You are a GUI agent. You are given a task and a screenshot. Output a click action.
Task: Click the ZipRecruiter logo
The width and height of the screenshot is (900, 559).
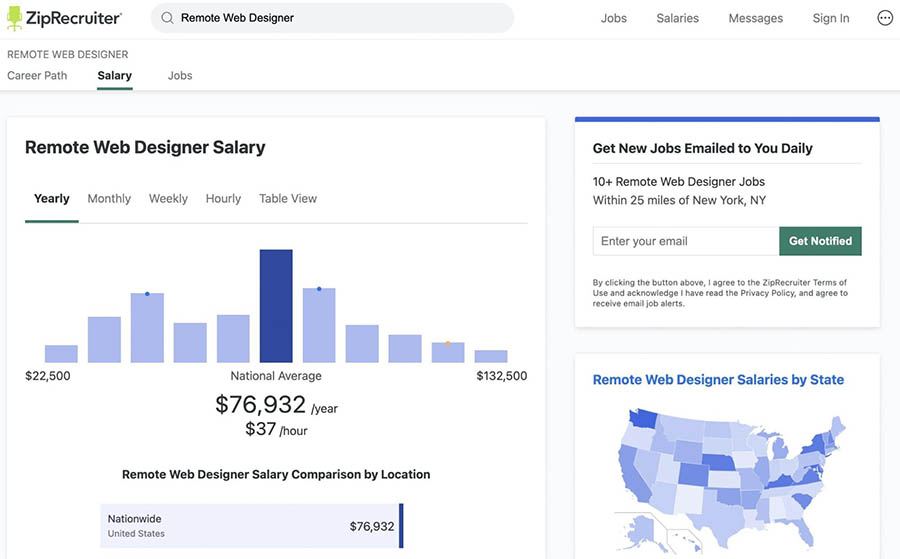(x=64, y=18)
